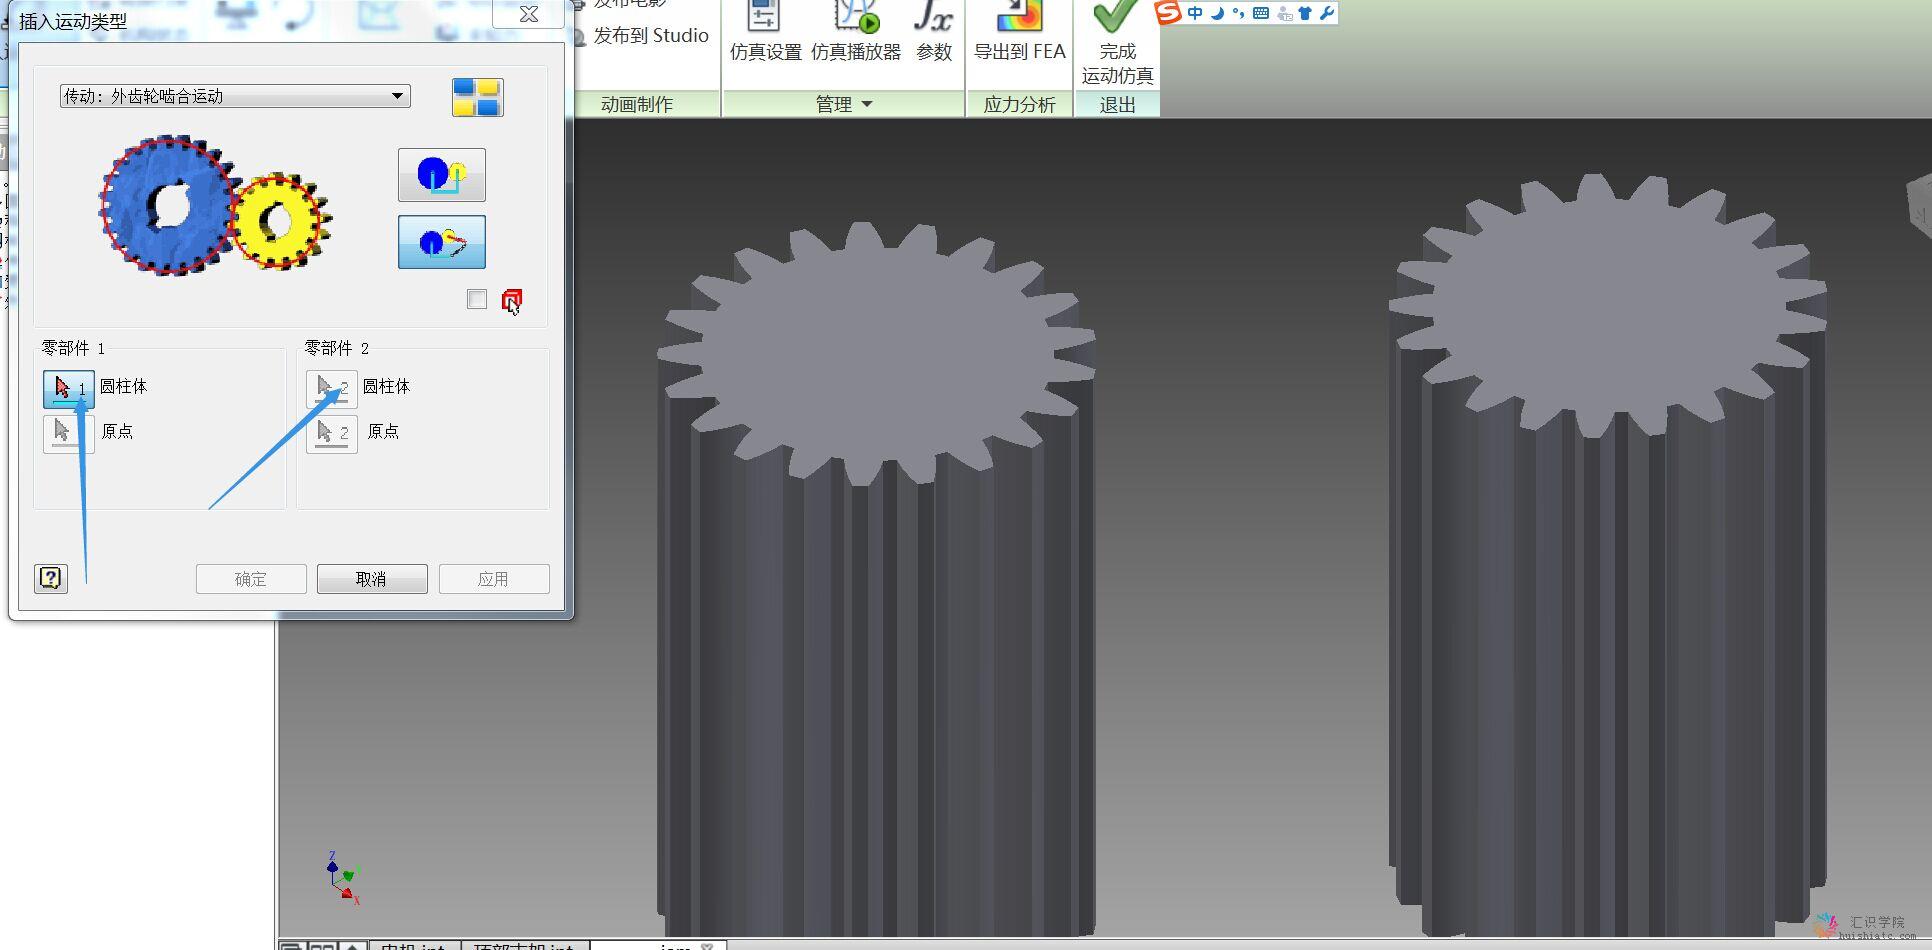
Task: Close the 插入运动类型 dialog
Action: click(x=529, y=14)
